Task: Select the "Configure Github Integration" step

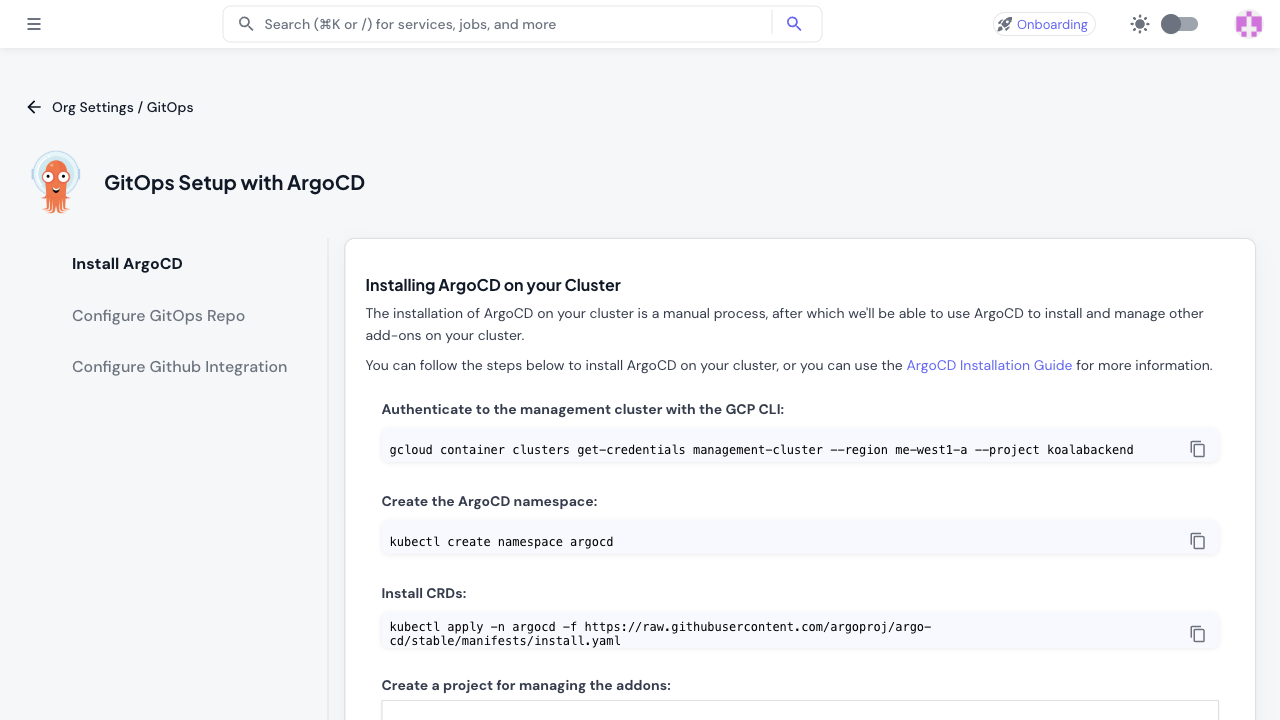Action: tap(179, 366)
